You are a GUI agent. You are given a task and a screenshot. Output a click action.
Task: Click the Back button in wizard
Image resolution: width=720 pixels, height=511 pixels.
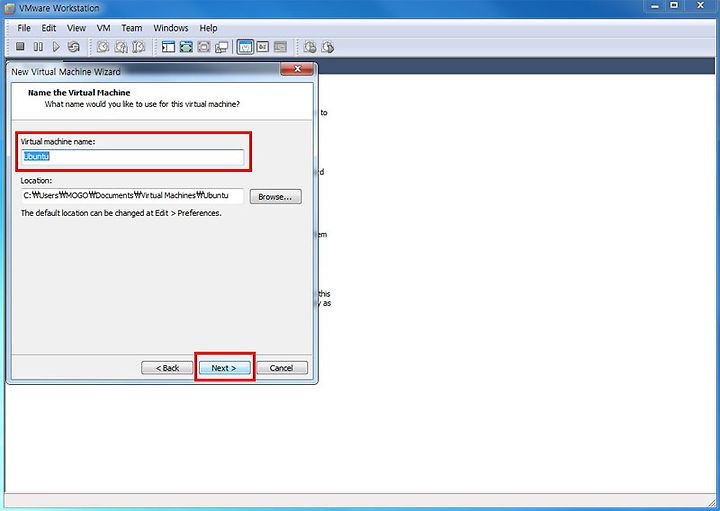(x=167, y=368)
